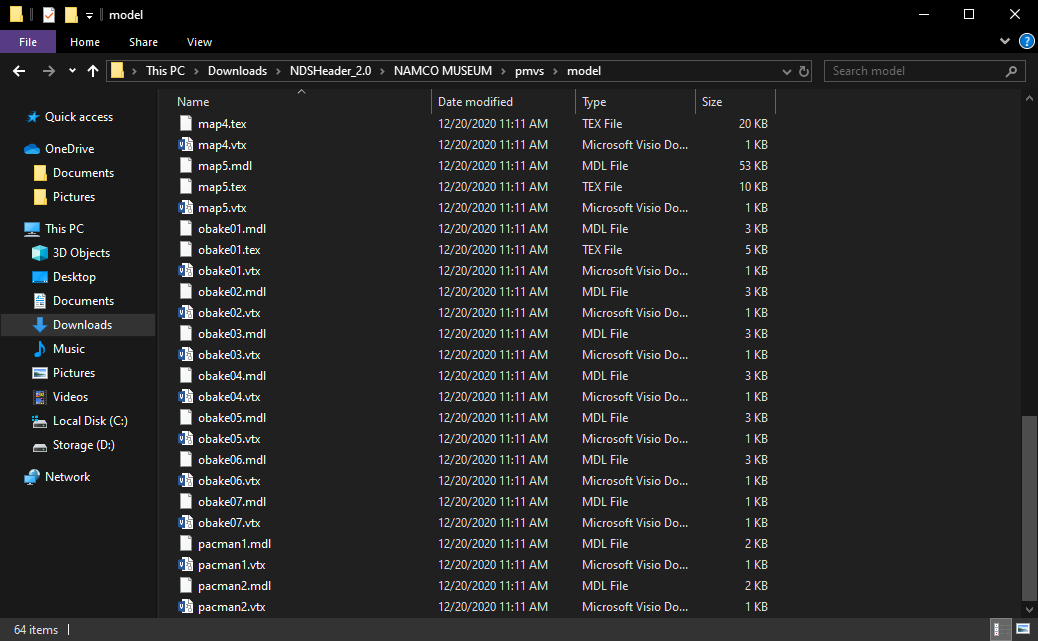
Task: Click the Visio icon of obake03.vtx
Action: [186, 354]
